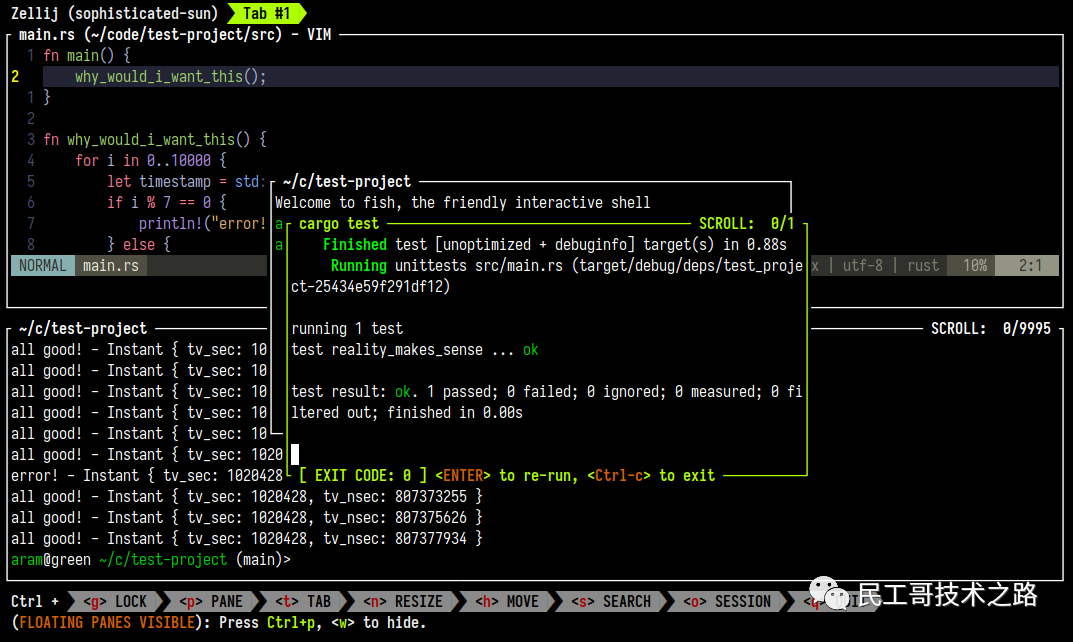Click the FLOATING PANES VISIBLE status text
This screenshot has width=1073, height=642.
[107, 623]
